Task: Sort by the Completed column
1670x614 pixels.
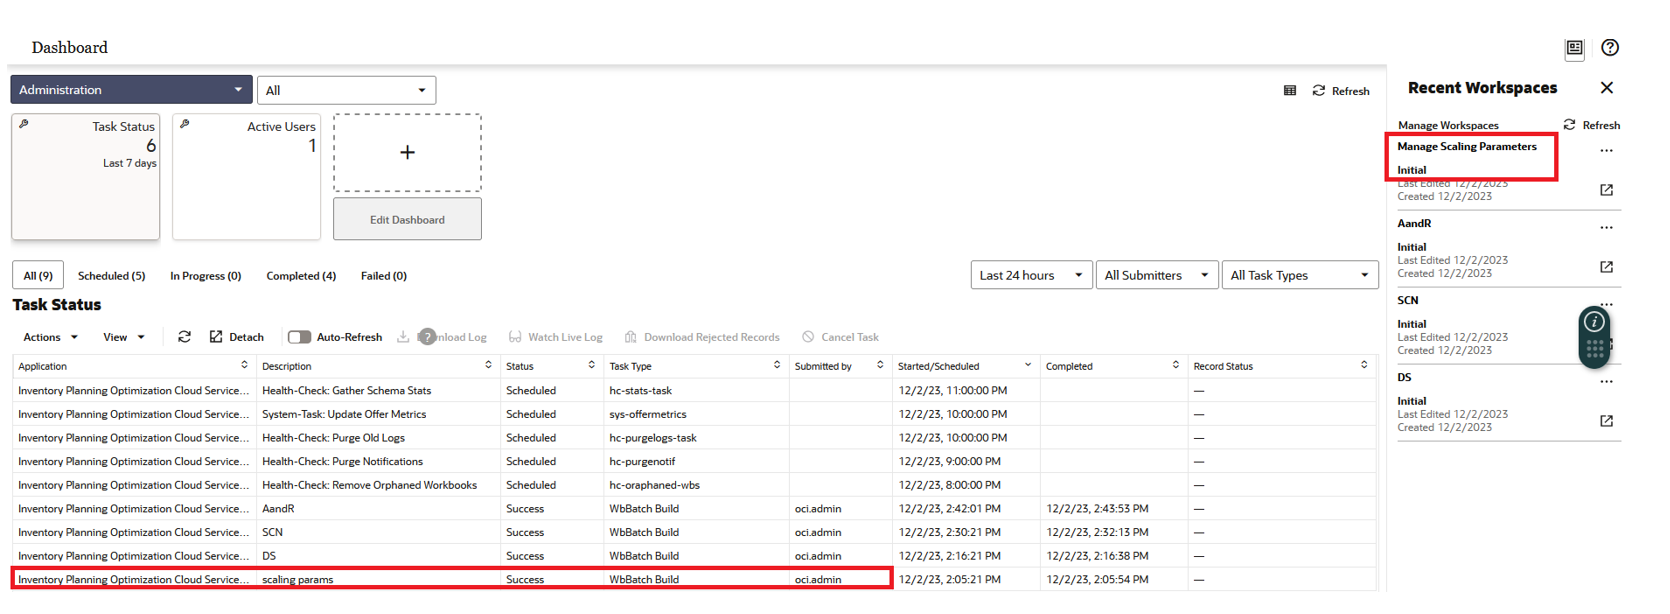Action: point(1176,365)
